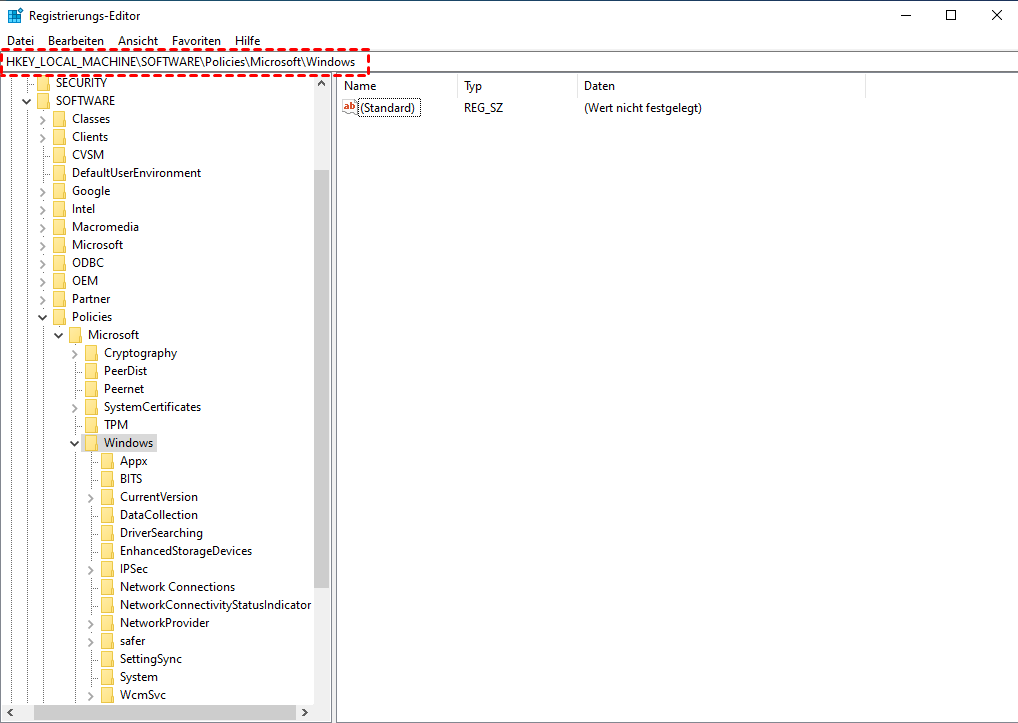1018x723 pixels.
Task: Click the Registrierungs-Editor app icon in title bar
Action: coord(15,16)
